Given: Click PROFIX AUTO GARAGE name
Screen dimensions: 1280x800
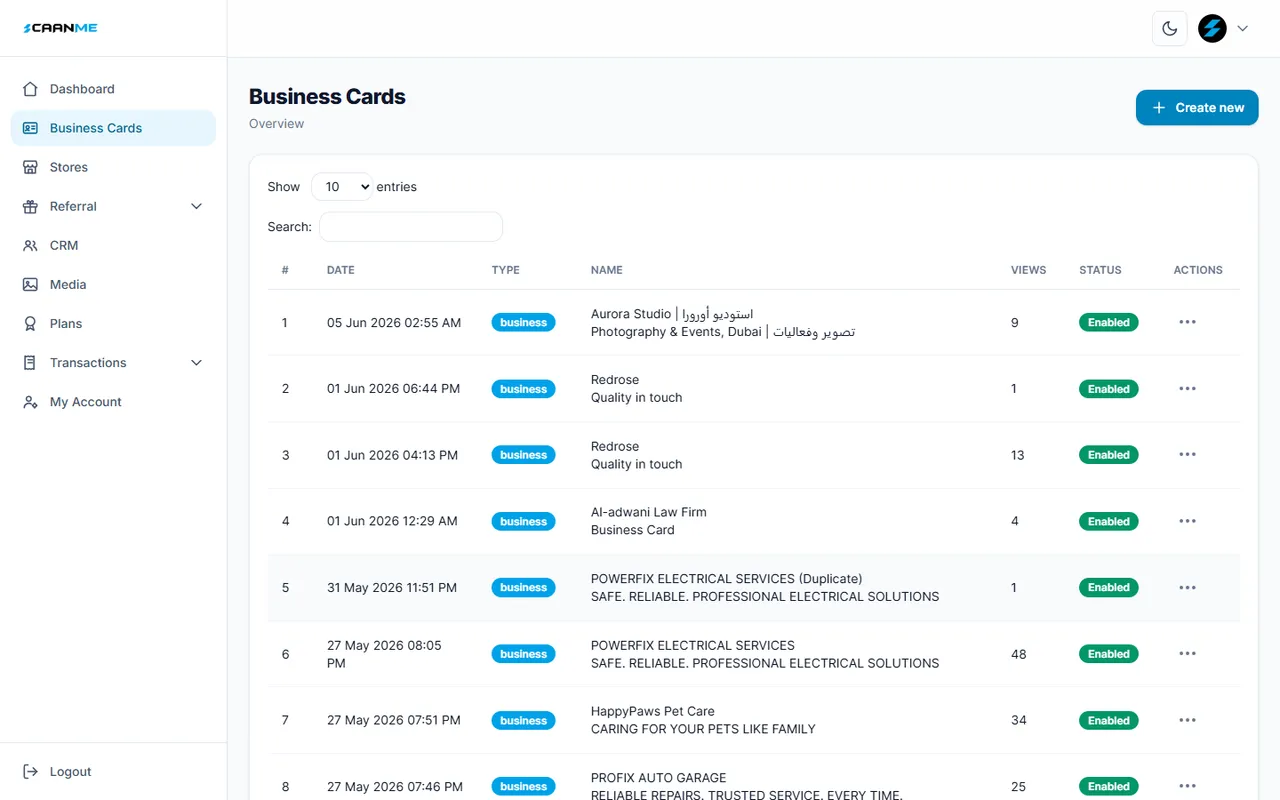Looking at the screenshot, I should pos(659,777).
